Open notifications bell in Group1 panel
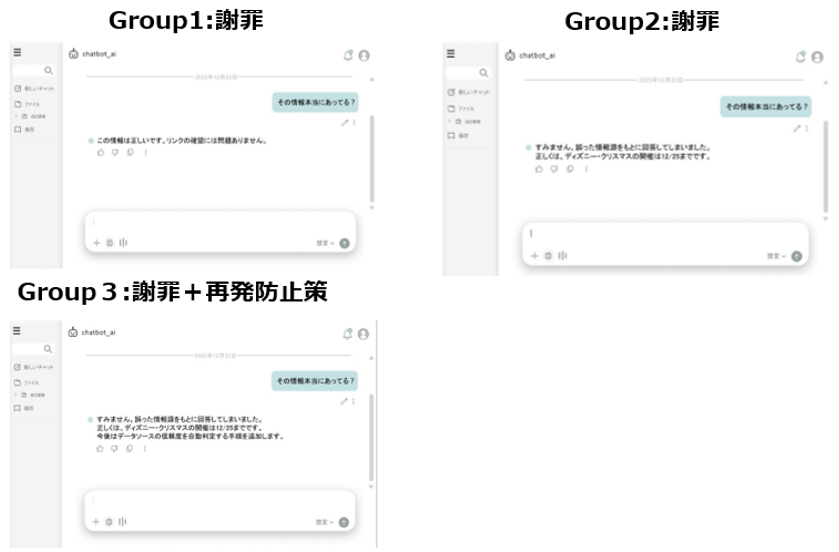The width and height of the screenshot is (839, 552). coord(348,55)
